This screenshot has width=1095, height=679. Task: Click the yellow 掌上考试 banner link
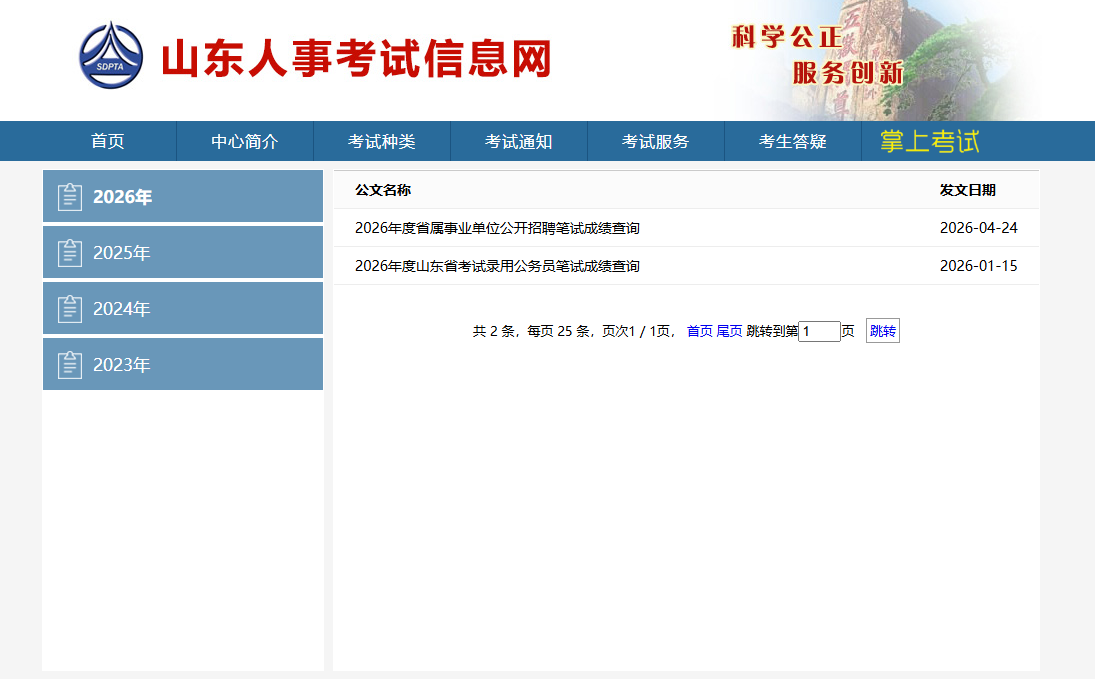click(x=930, y=141)
